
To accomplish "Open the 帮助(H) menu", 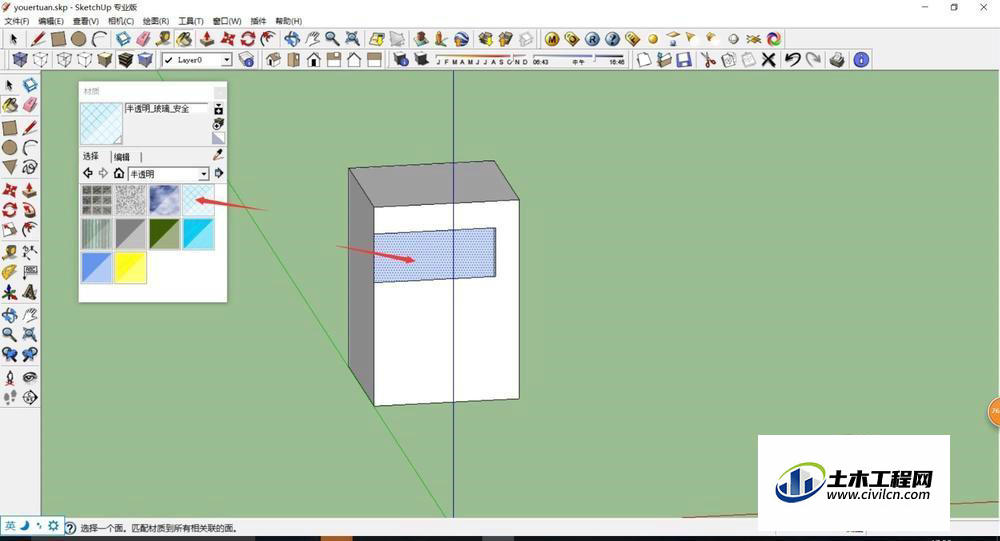I will pyautogui.click(x=288, y=21).
